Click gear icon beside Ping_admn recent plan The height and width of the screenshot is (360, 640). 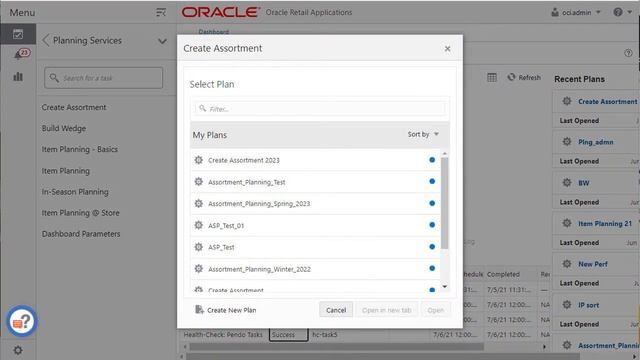coord(567,142)
